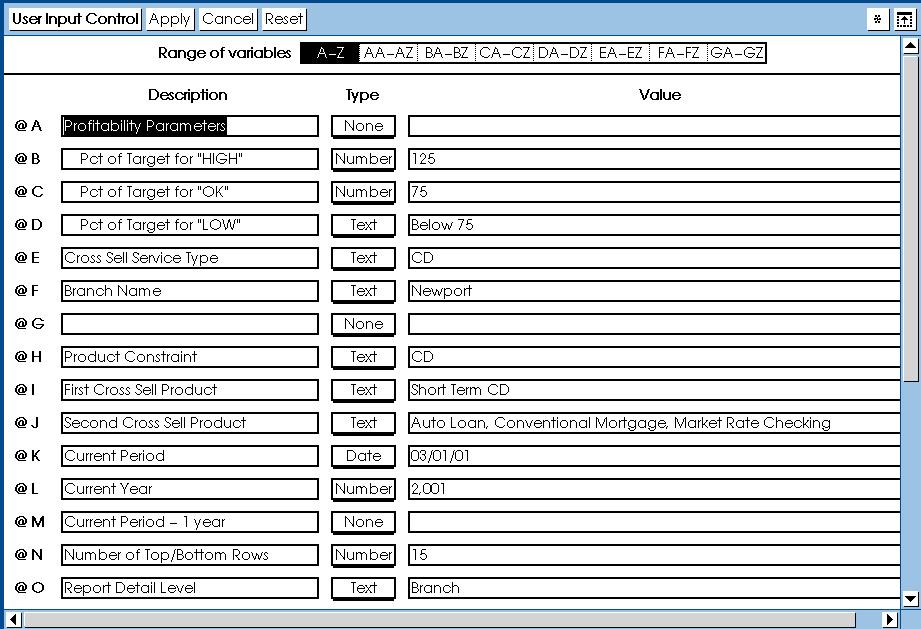Click the value field containing Newport
The height and width of the screenshot is (629, 921).
point(654,291)
